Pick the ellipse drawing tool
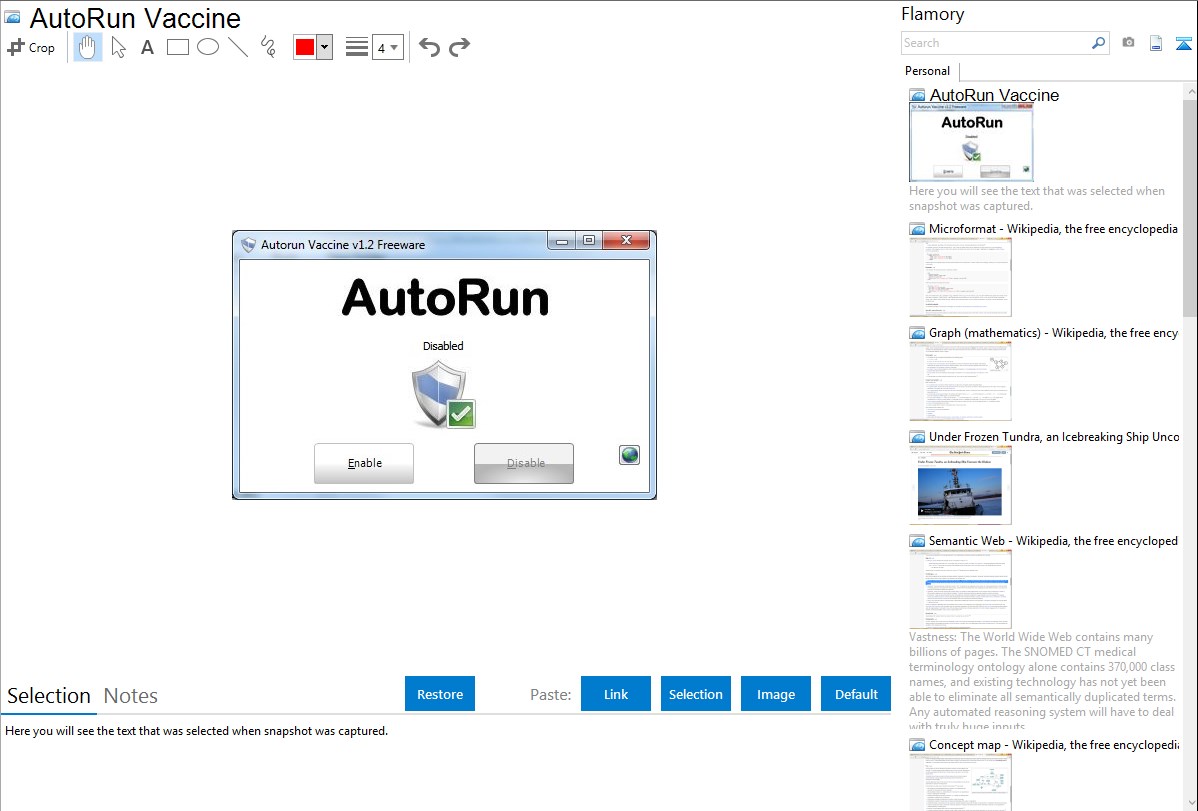This screenshot has height=811, width=1198. coord(208,47)
